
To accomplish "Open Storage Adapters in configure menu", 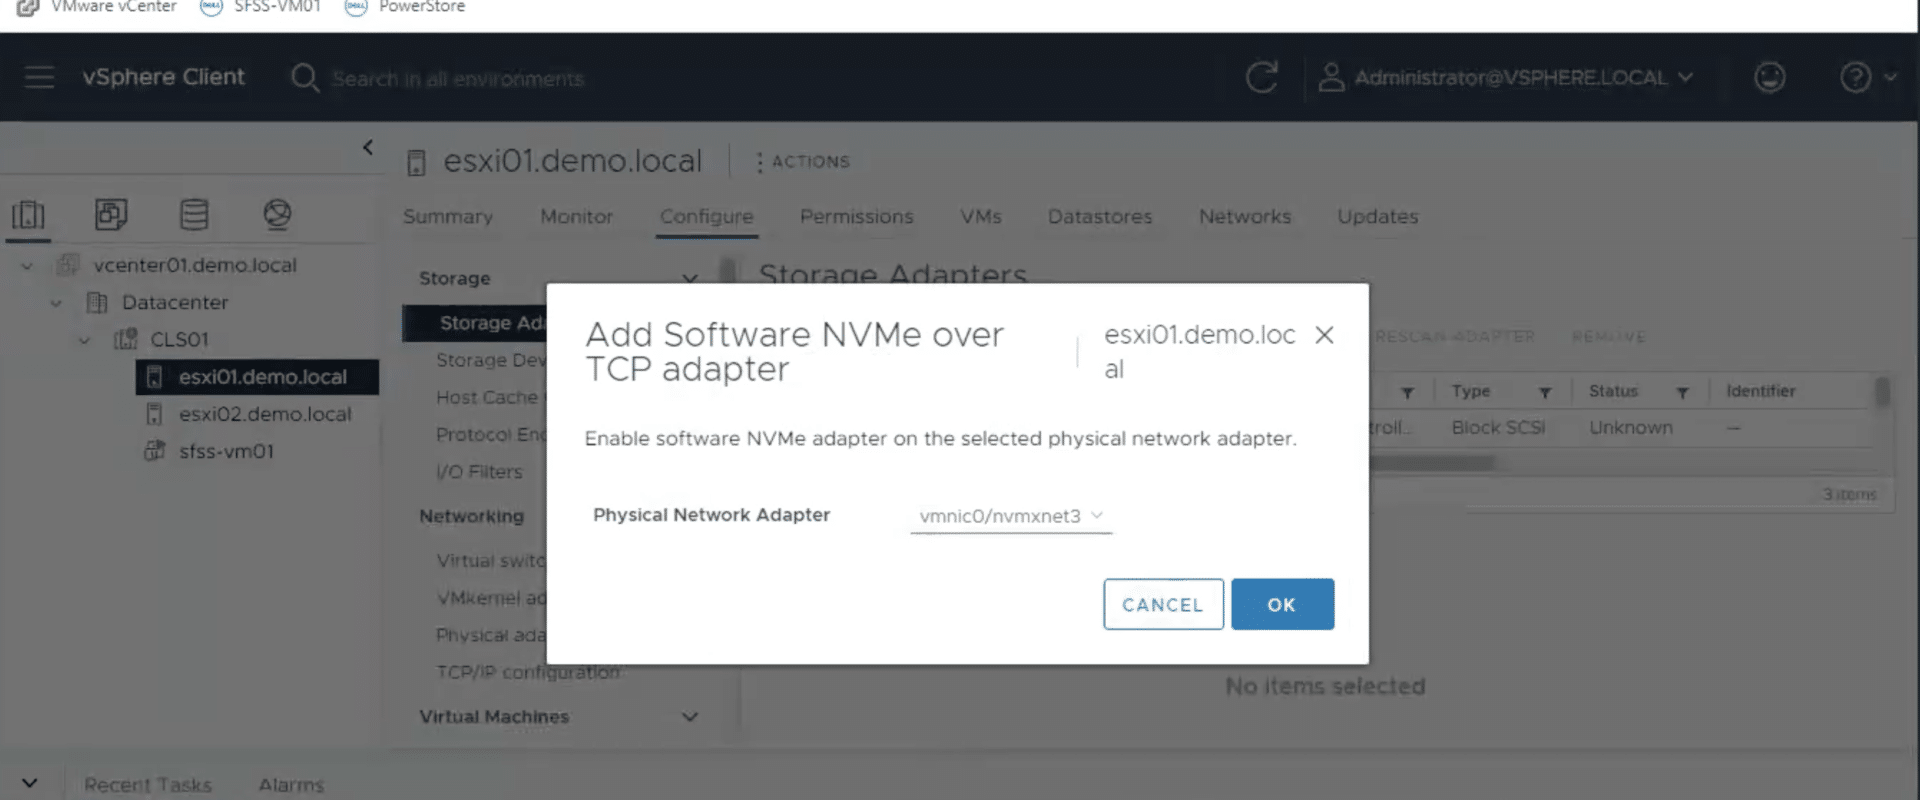I will tap(475, 323).
